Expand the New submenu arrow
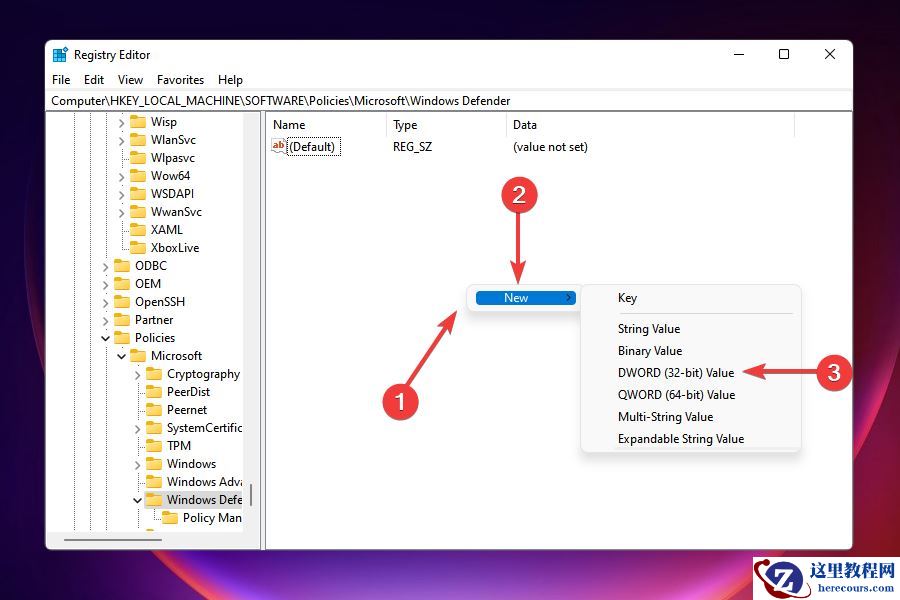The image size is (900, 600). [x=570, y=297]
